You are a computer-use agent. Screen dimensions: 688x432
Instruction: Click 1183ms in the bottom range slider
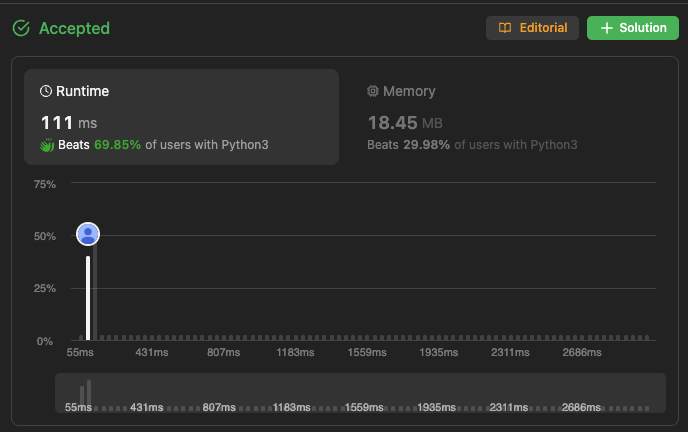291,407
